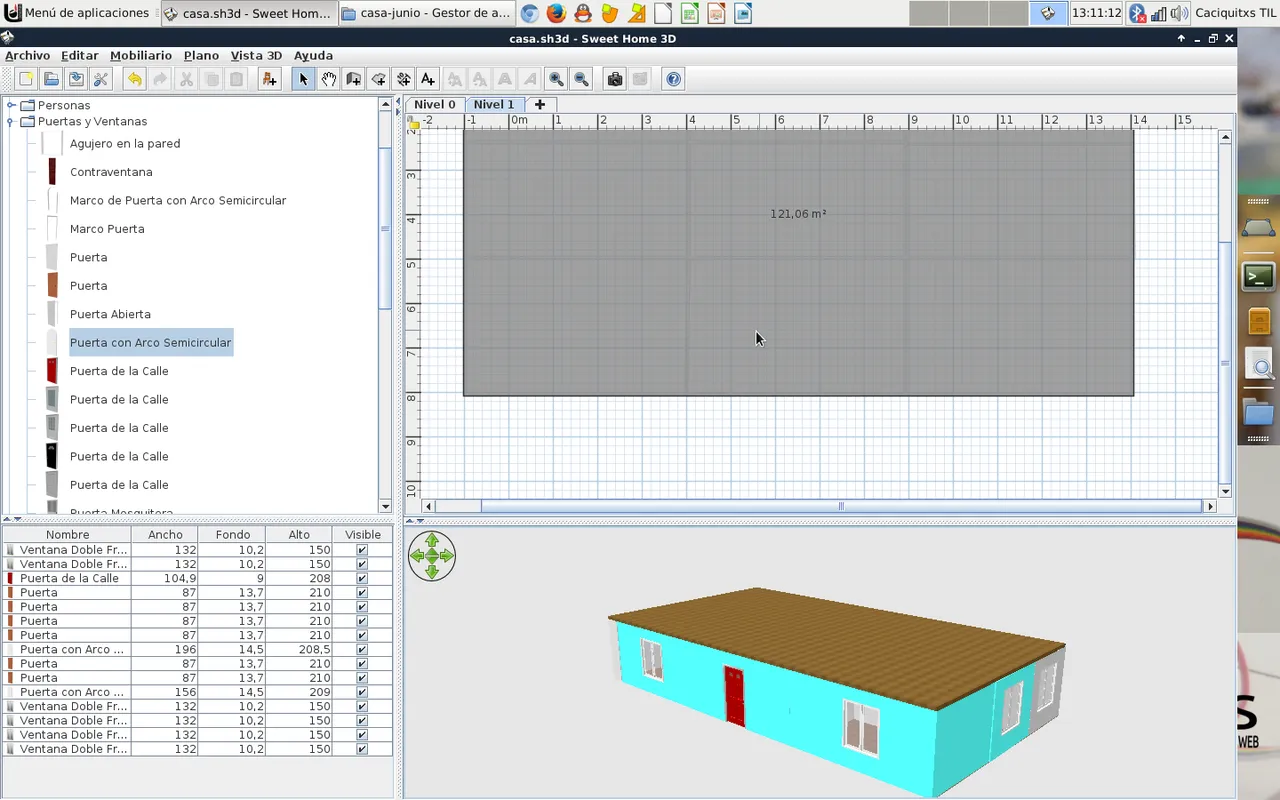Open Preferences with the tools icon
1280x800 pixels.
(x=101, y=79)
